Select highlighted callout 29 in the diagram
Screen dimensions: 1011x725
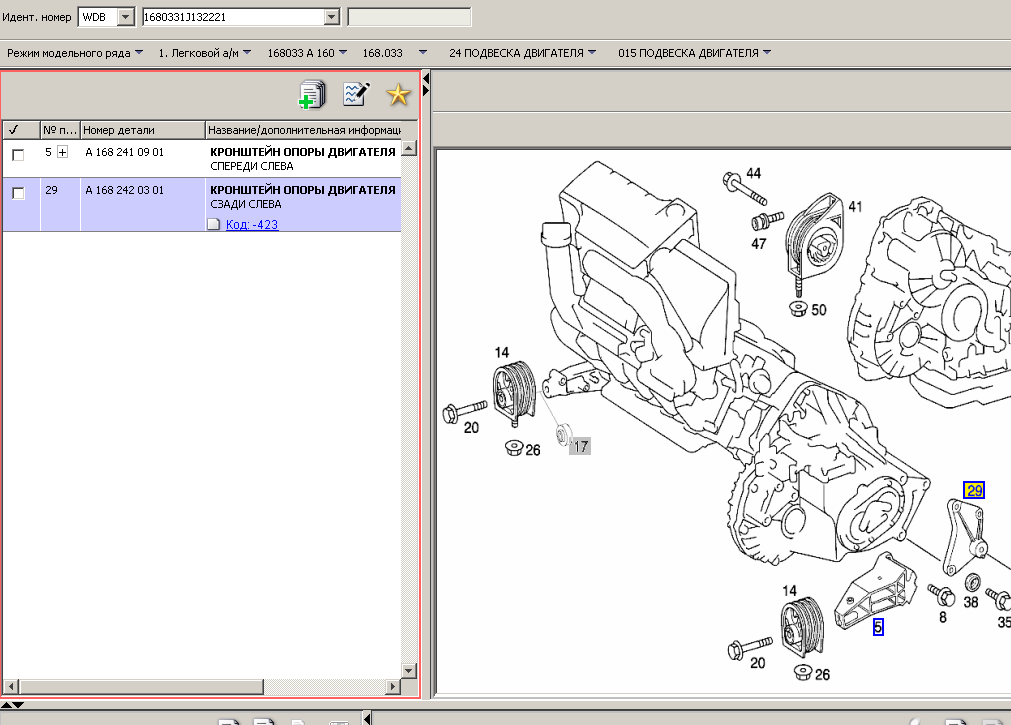coord(974,490)
